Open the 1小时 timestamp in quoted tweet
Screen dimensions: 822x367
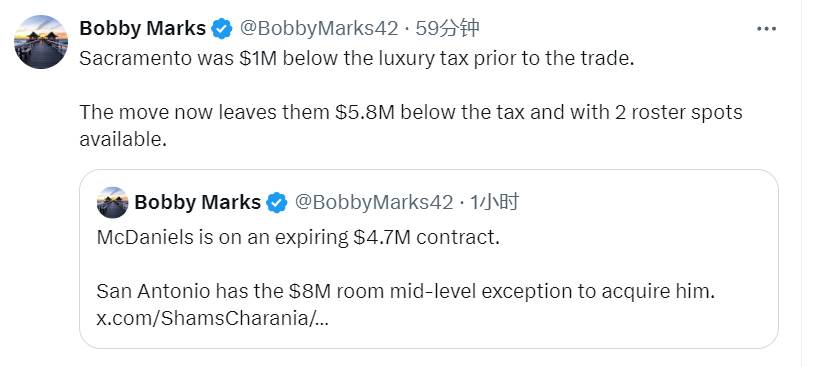(x=494, y=202)
